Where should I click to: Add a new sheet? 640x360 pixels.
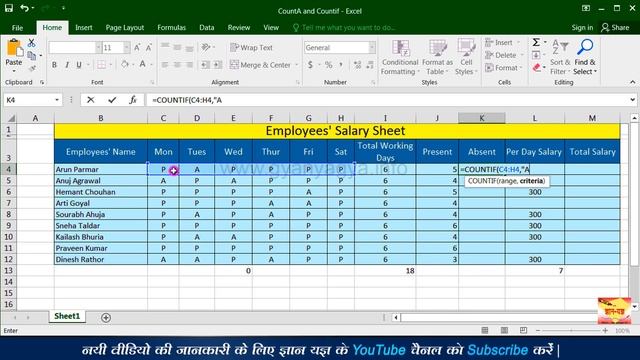[x=106, y=318]
